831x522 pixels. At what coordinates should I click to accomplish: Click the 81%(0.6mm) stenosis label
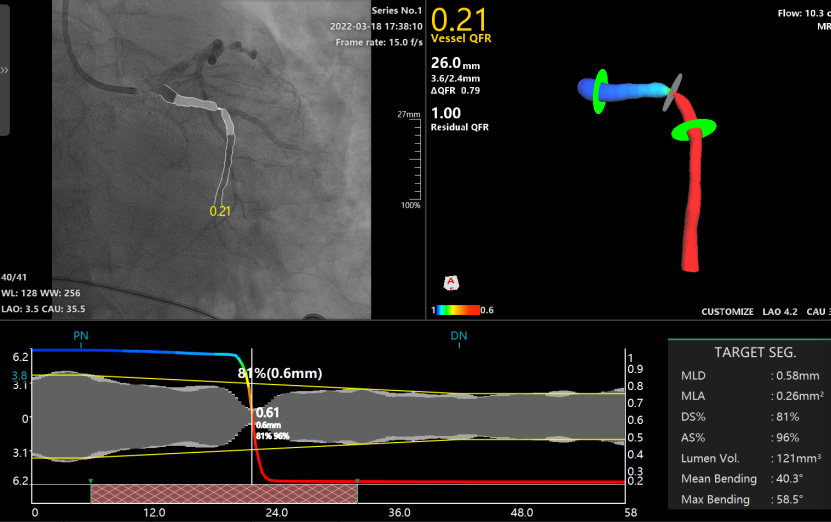click(x=279, y=373)
